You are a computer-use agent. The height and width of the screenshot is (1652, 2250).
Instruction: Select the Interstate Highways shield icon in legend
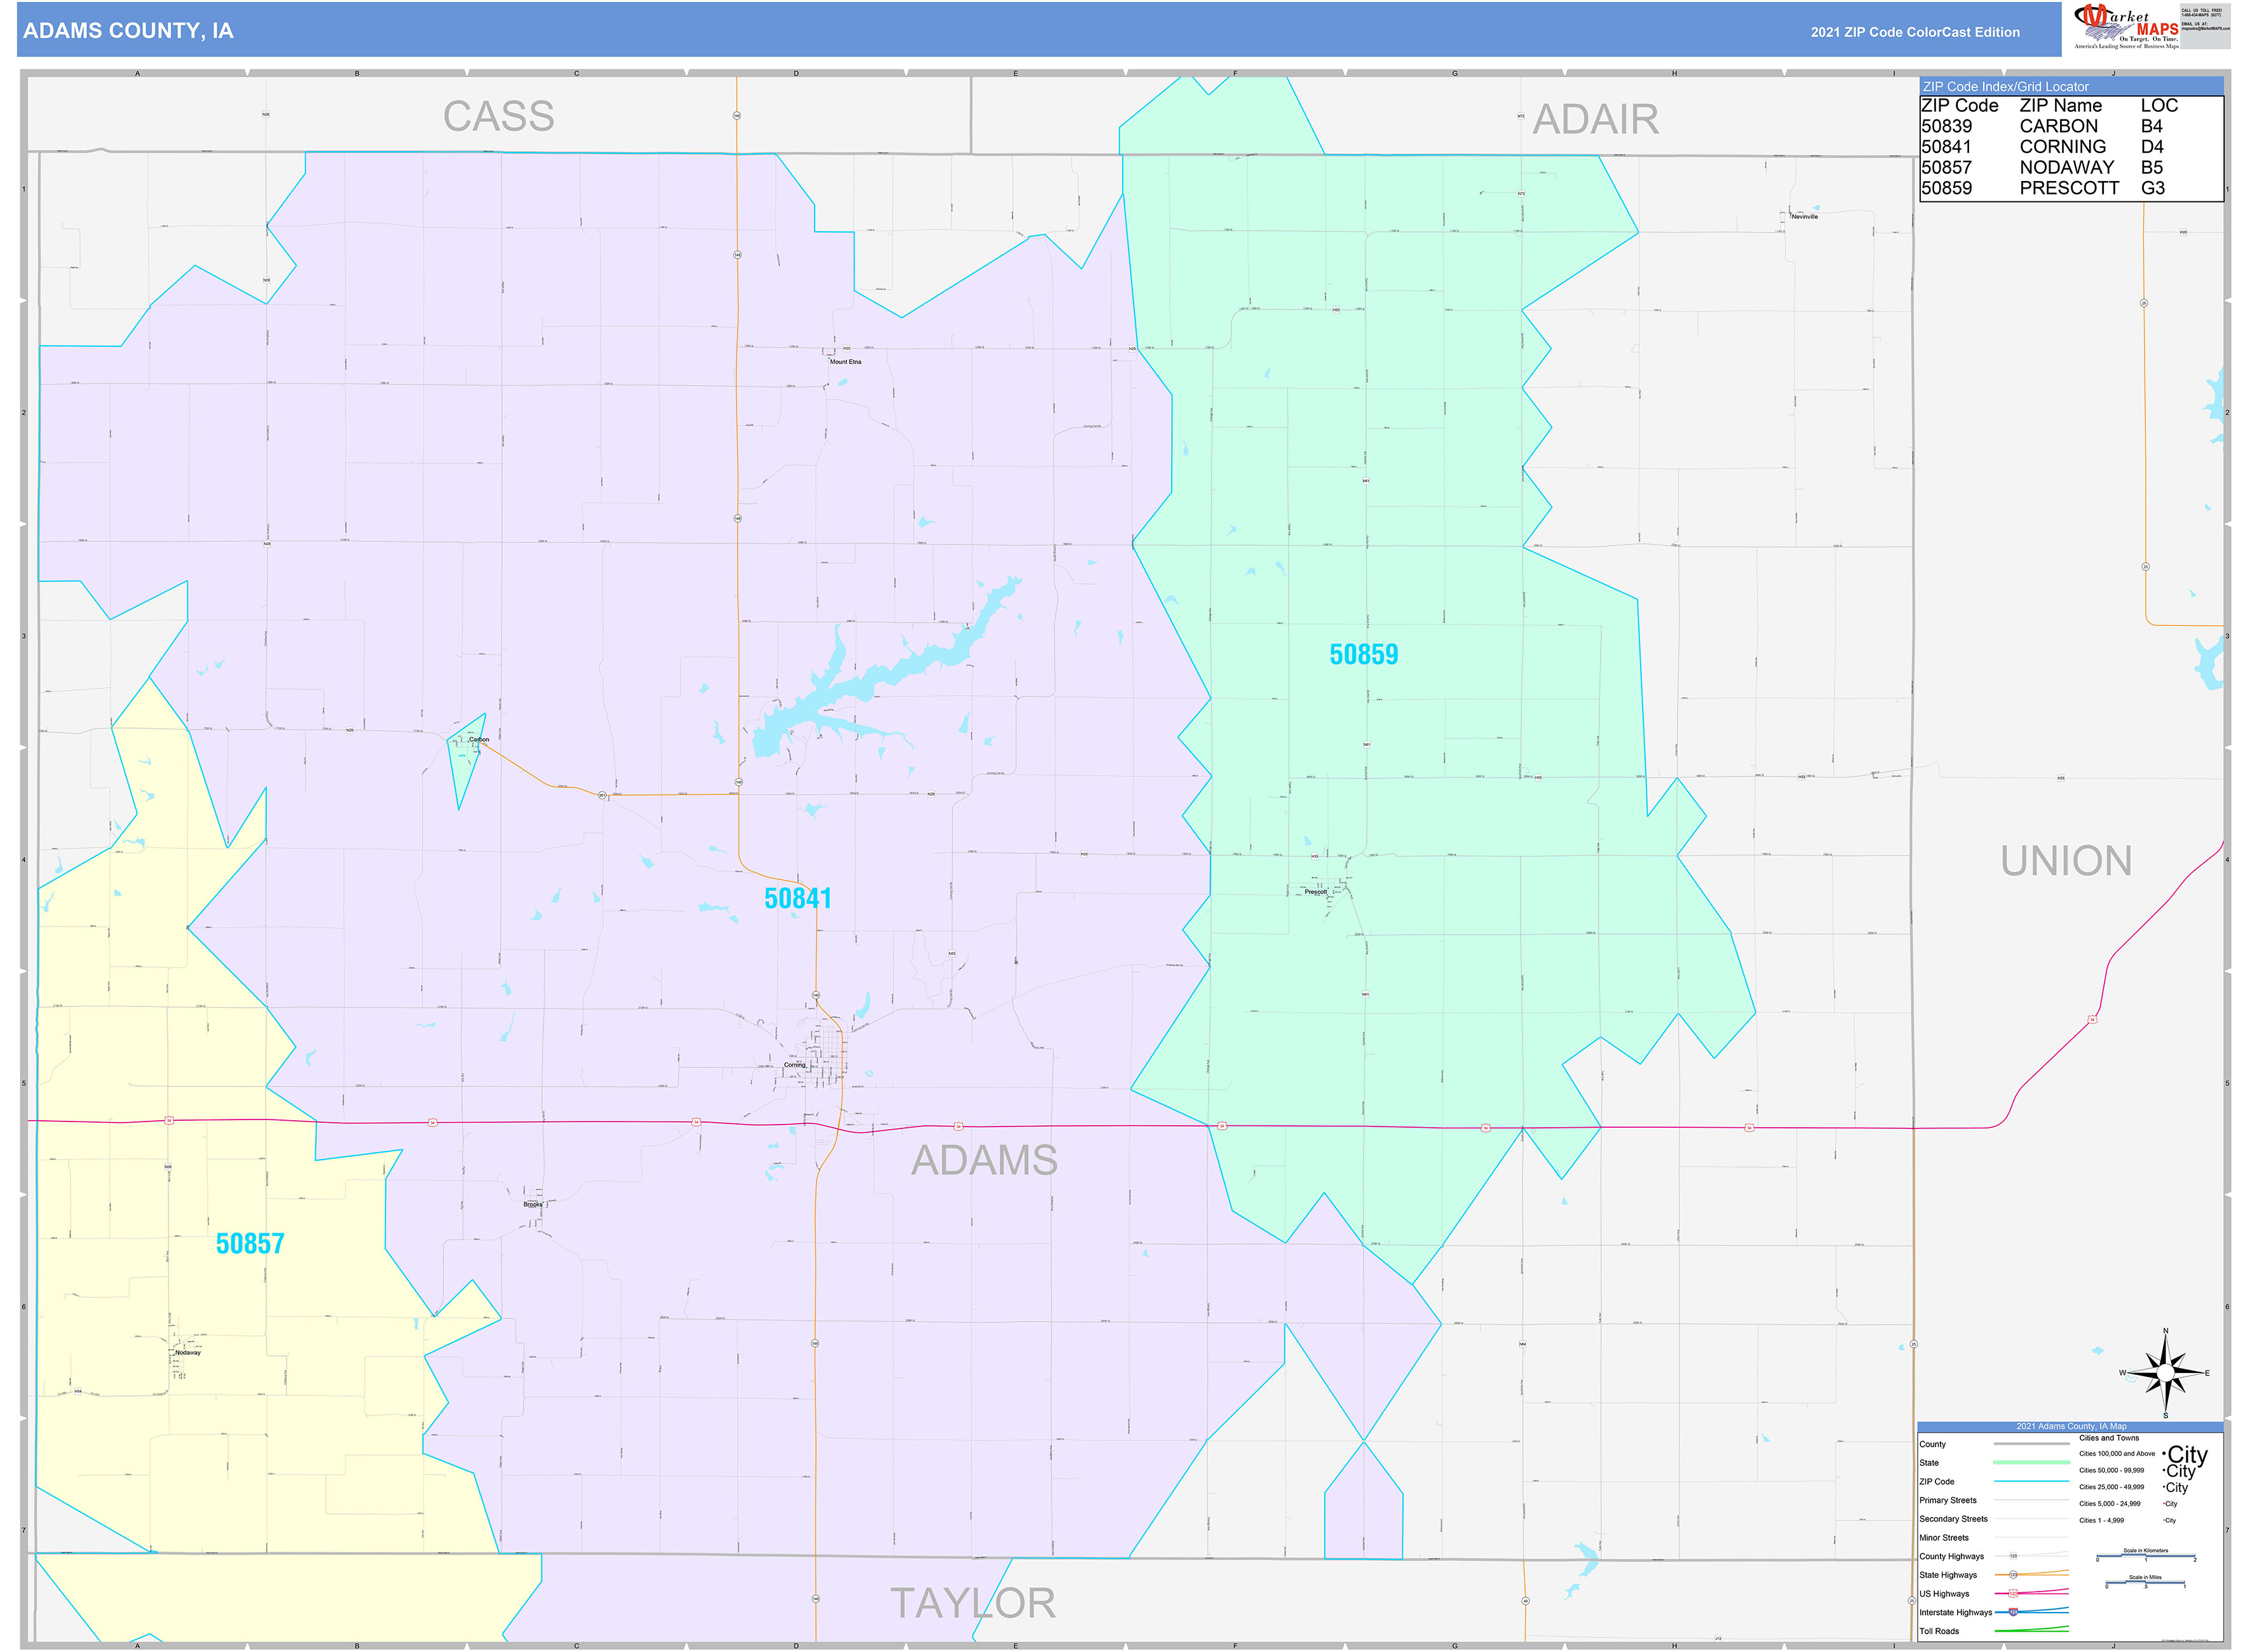[2013, 1613]
